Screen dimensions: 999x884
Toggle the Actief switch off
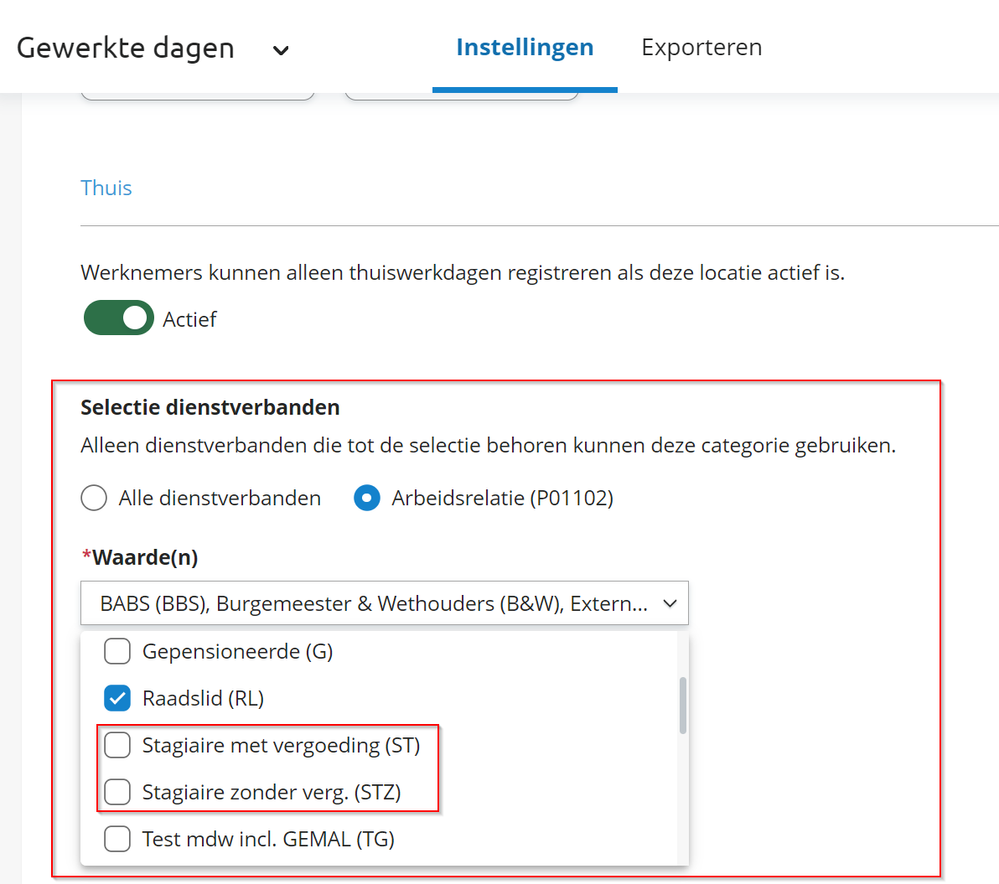click(x=118, y=319)
